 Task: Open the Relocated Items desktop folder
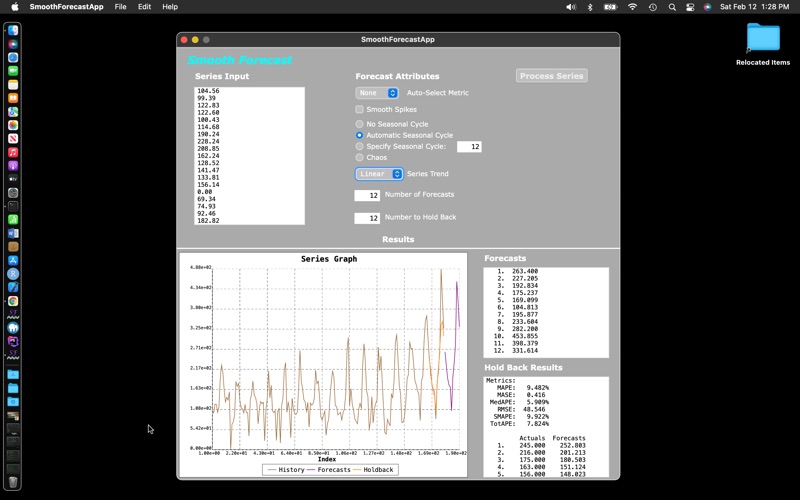763,45
